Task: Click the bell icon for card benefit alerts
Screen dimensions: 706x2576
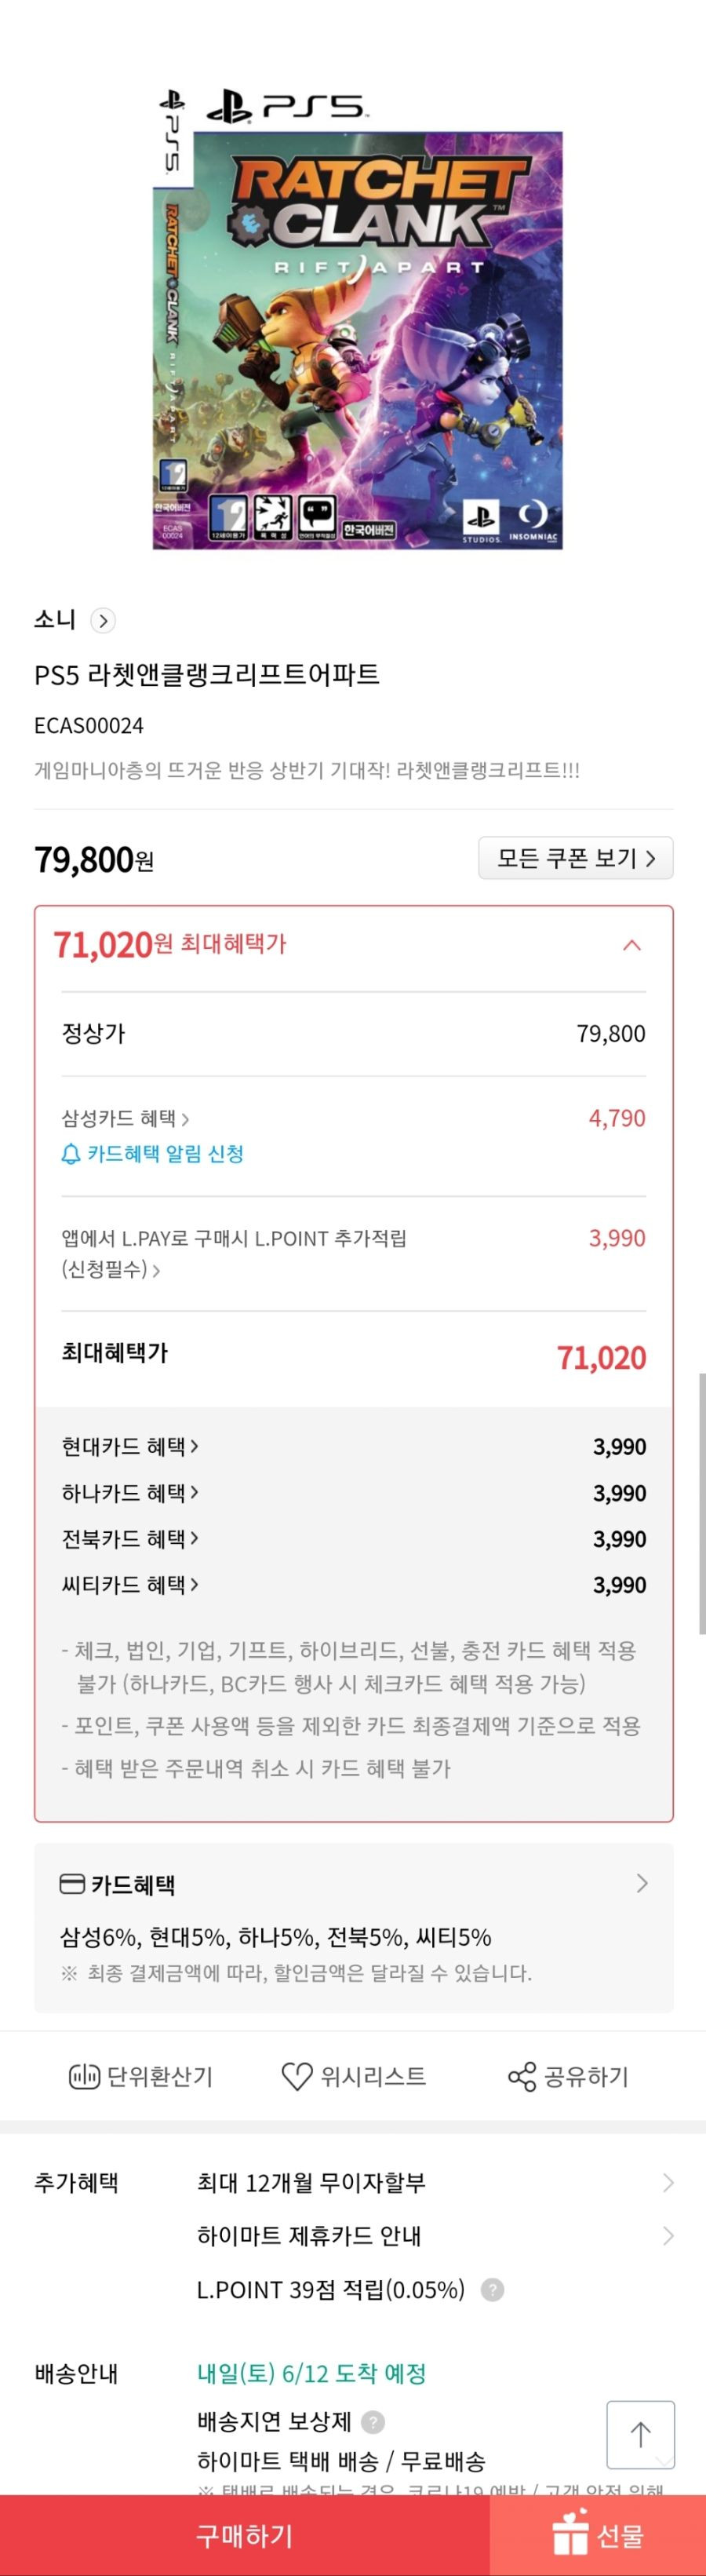Action: [x=71, y=1155]
